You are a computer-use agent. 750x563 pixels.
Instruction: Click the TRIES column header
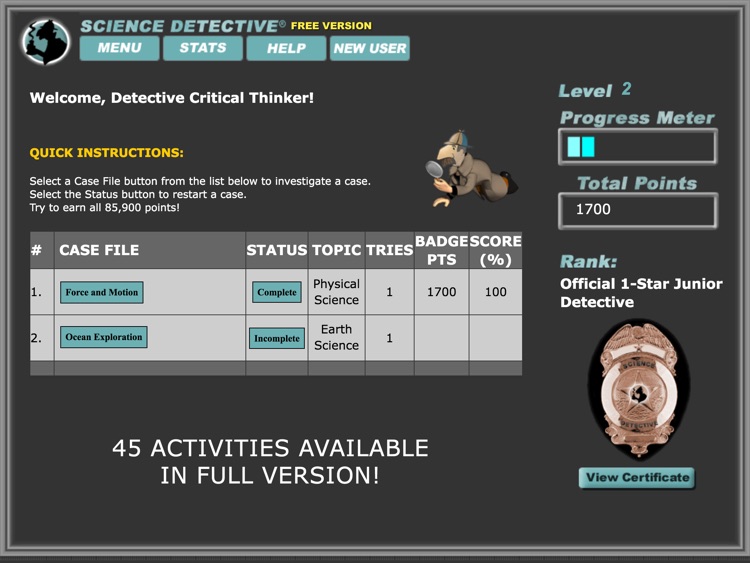tap(389, 250)
